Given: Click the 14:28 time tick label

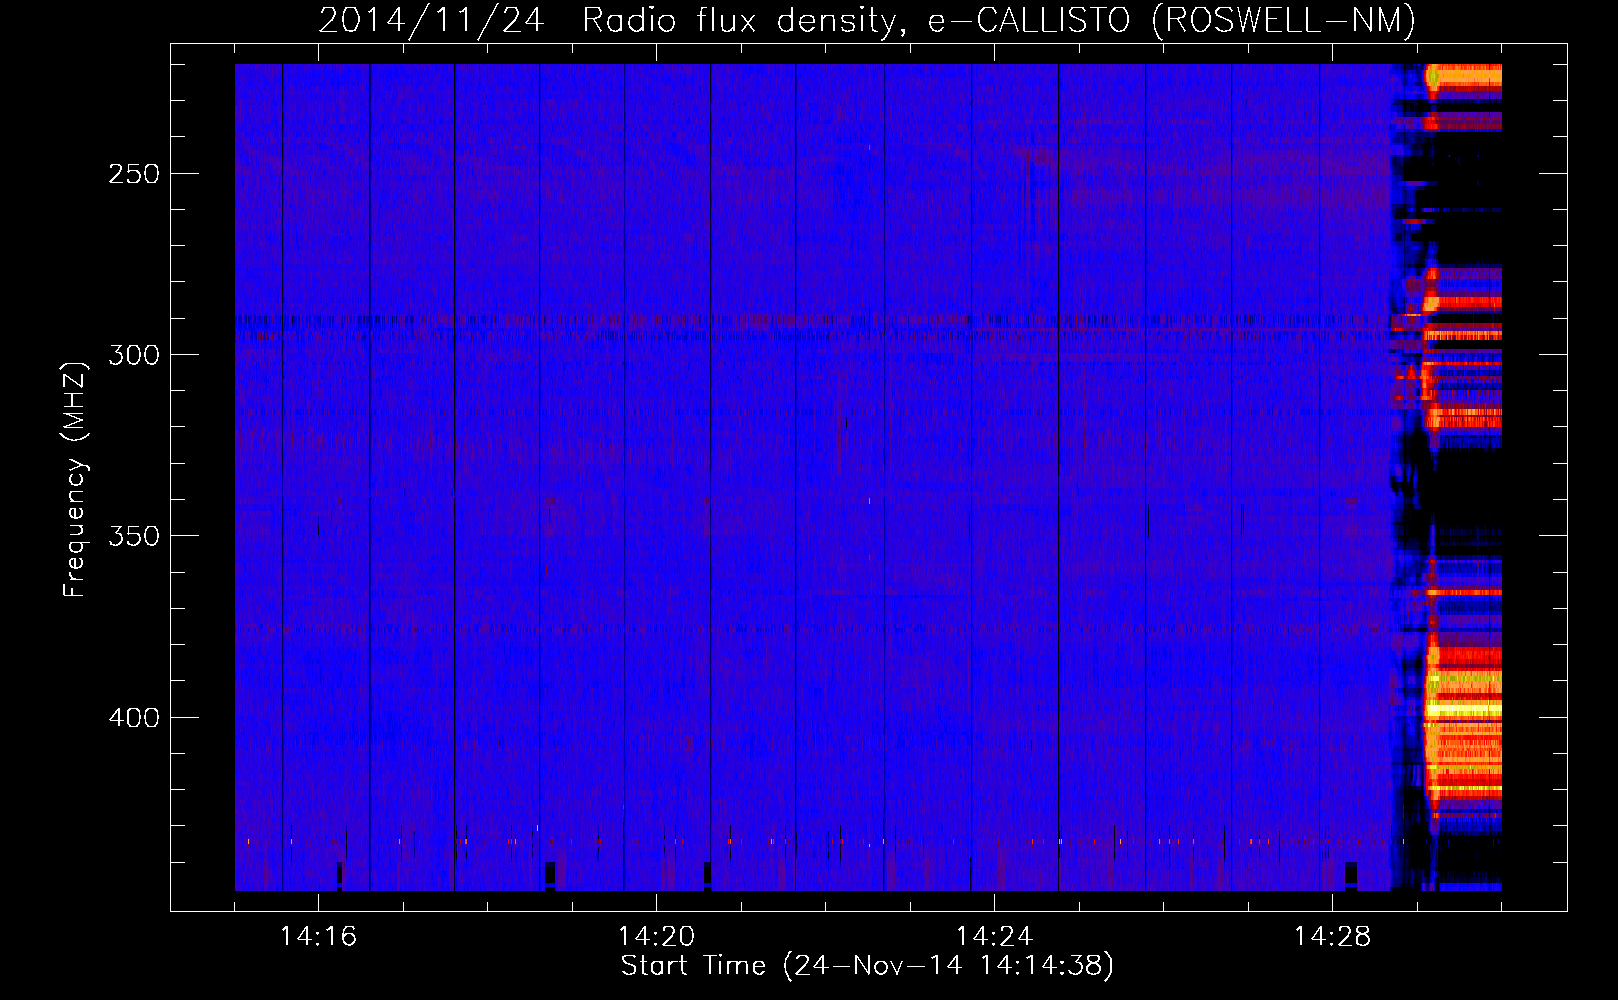Looking at the screenshot, I should click(1332, 937).
